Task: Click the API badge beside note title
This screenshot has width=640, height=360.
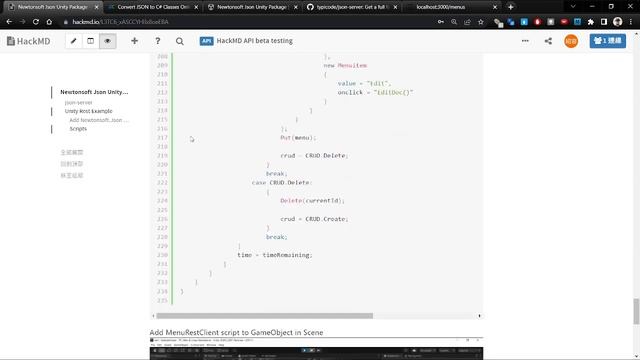Action: 207,41
